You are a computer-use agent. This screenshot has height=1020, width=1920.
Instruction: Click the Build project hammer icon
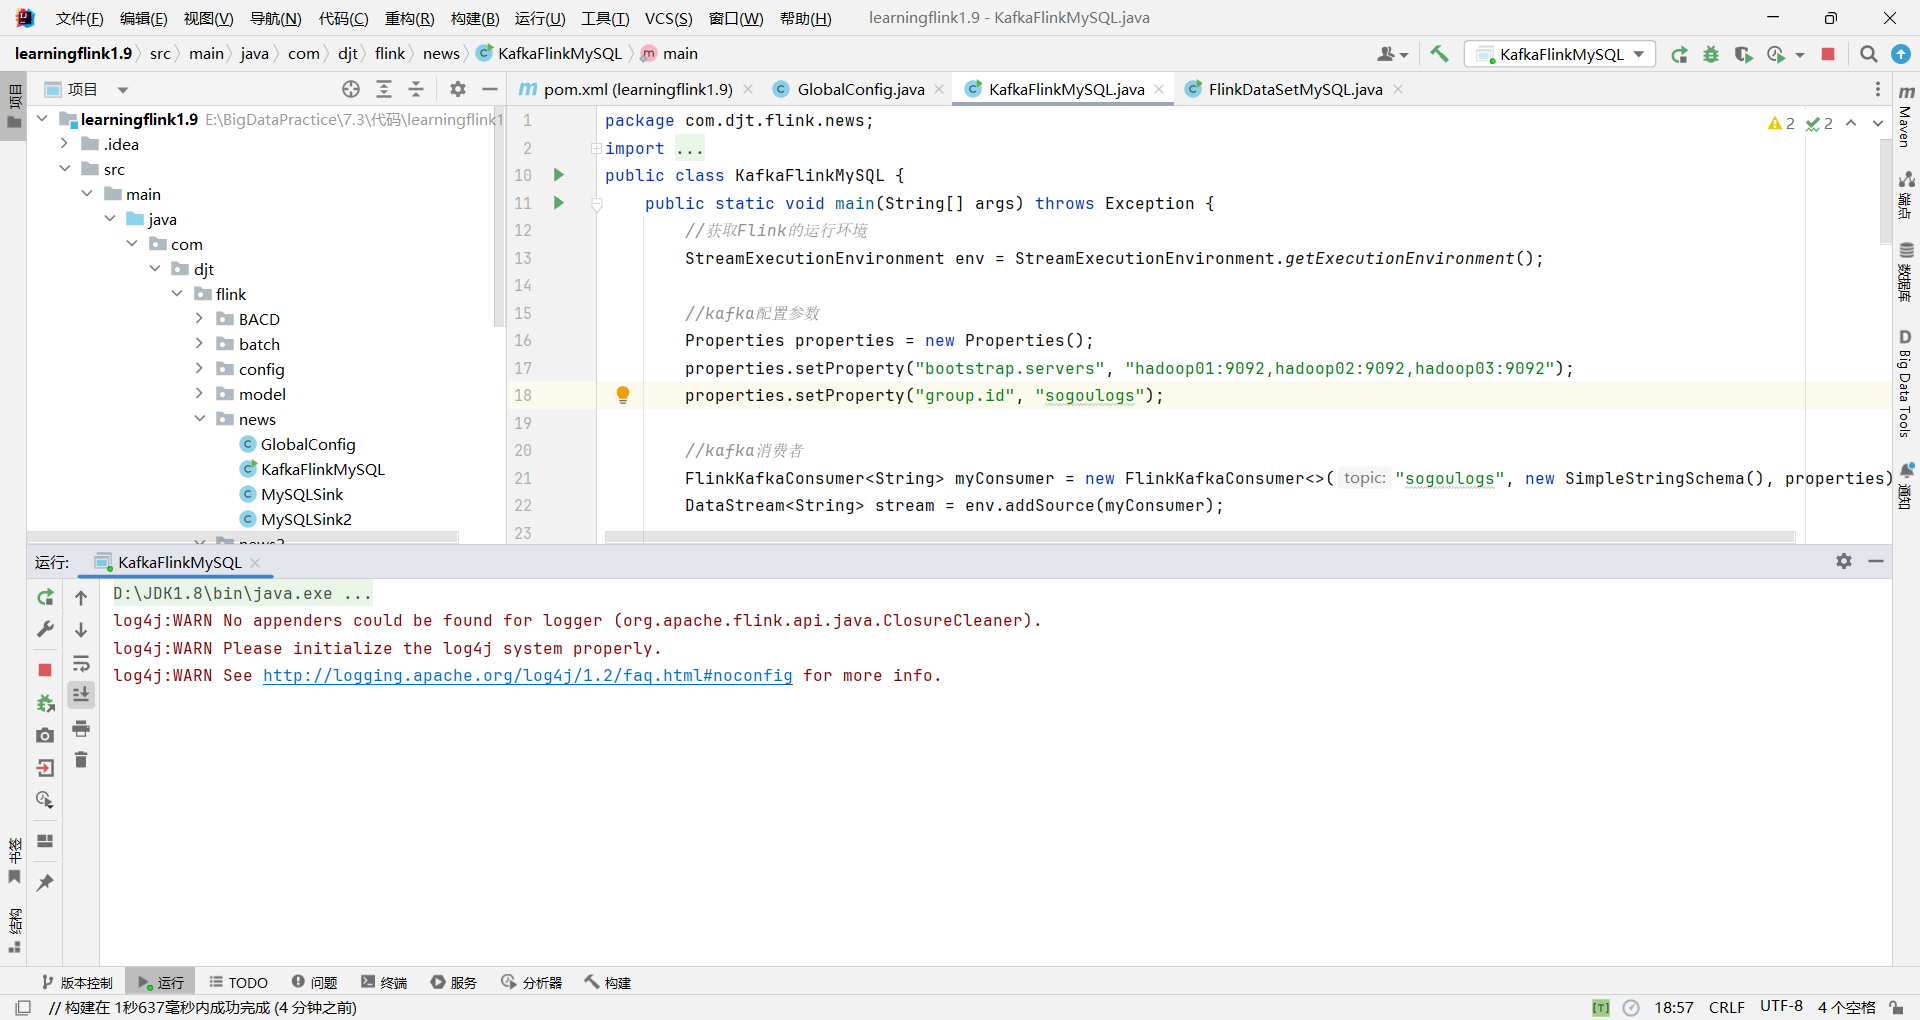point(1439,54)
